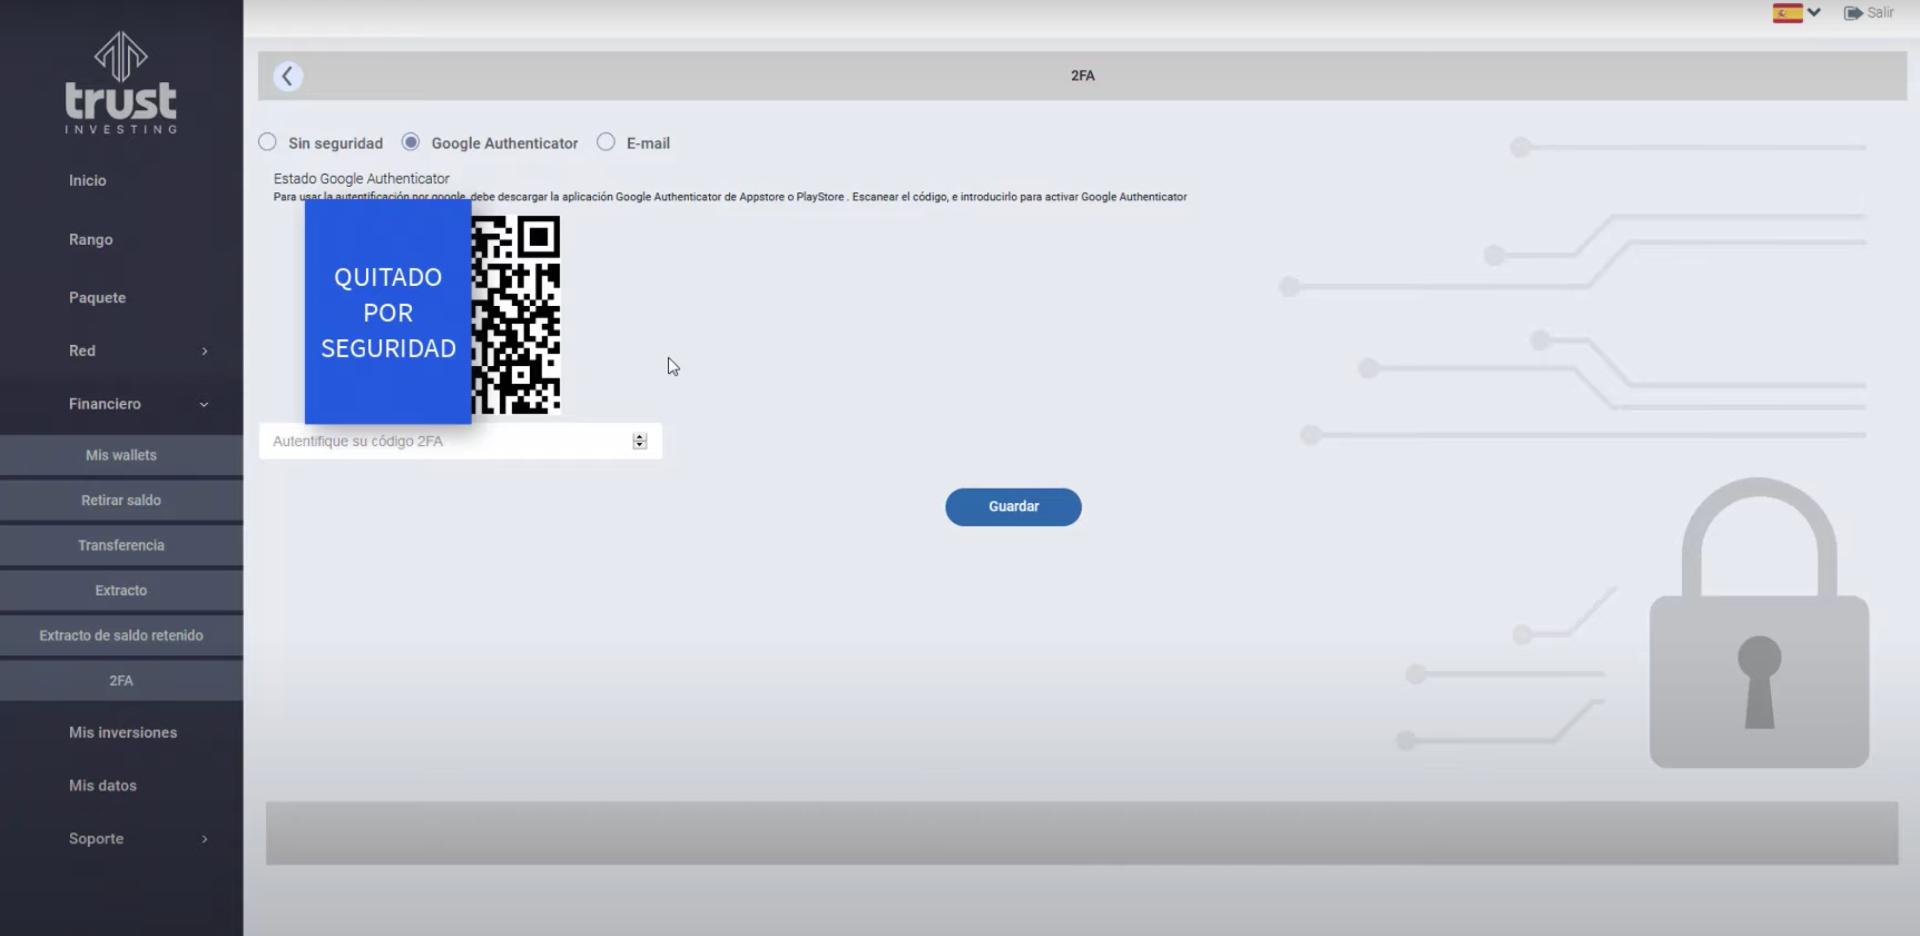
Task: Open Mis wallets in sidebar
Action: (121, 455)
